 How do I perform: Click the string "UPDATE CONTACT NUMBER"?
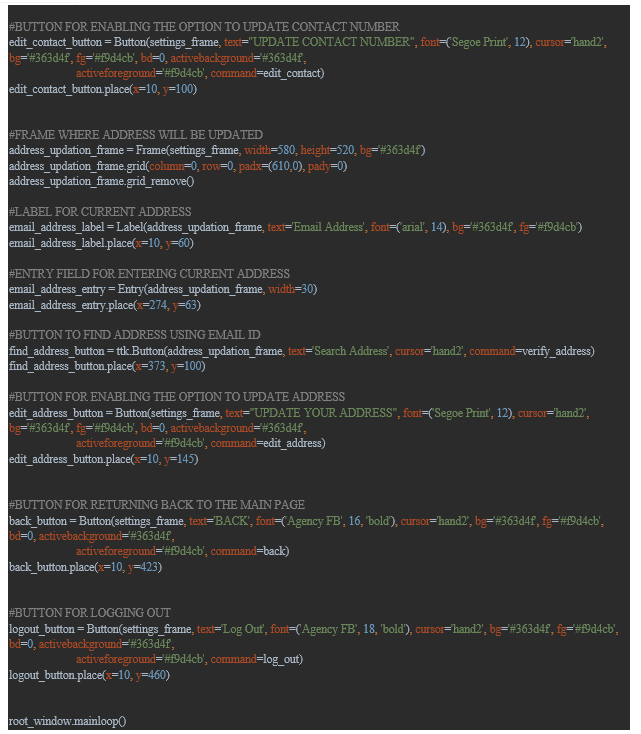coord(332,42)
